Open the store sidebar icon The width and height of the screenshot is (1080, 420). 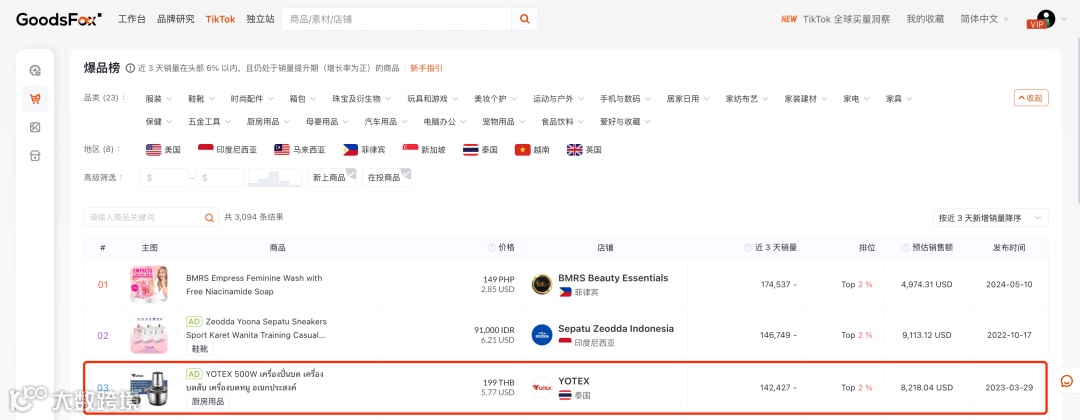(35, 156)
